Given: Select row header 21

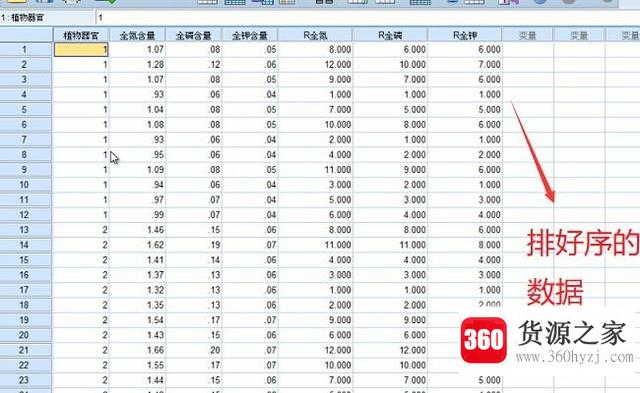Looking at the screenshot, I should click(26, 350).
